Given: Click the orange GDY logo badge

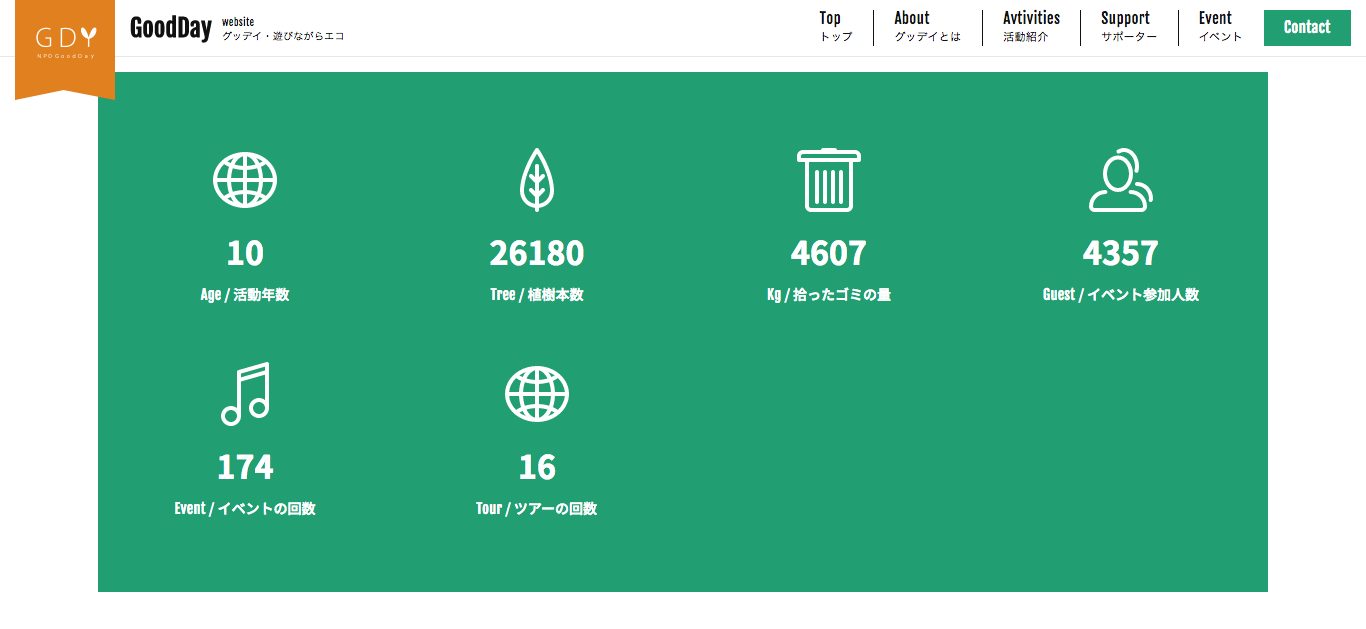Looking at the screenshot, I should click(x=65, y=48).
